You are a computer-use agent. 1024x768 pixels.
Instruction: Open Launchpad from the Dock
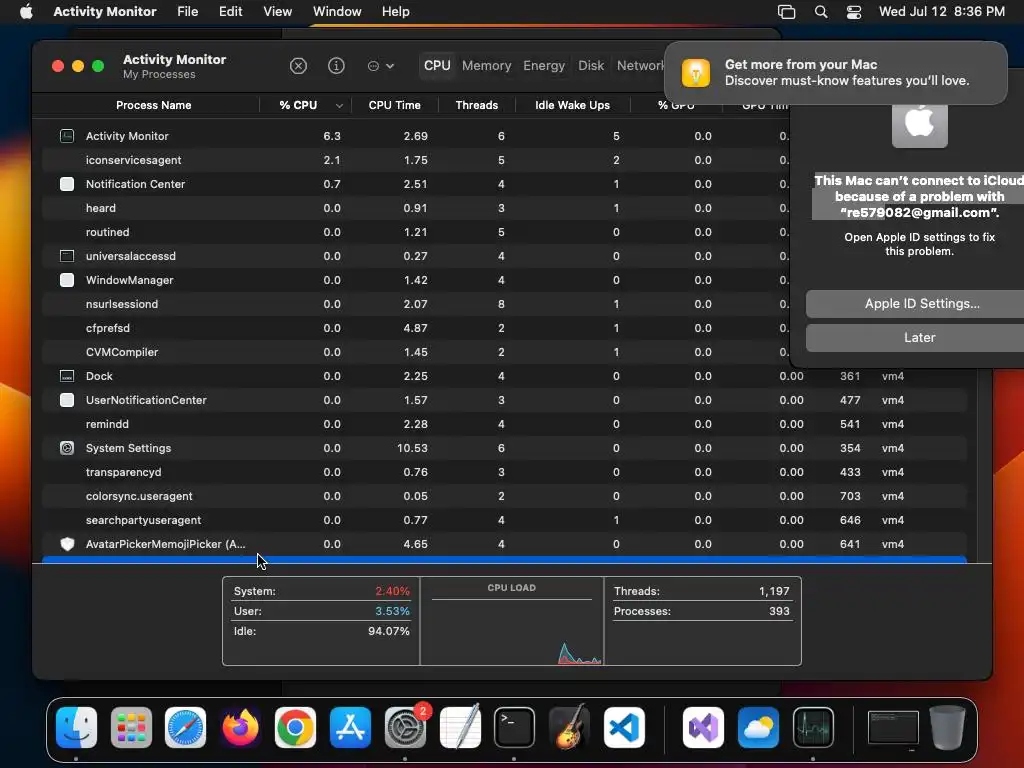pos(131,727)
